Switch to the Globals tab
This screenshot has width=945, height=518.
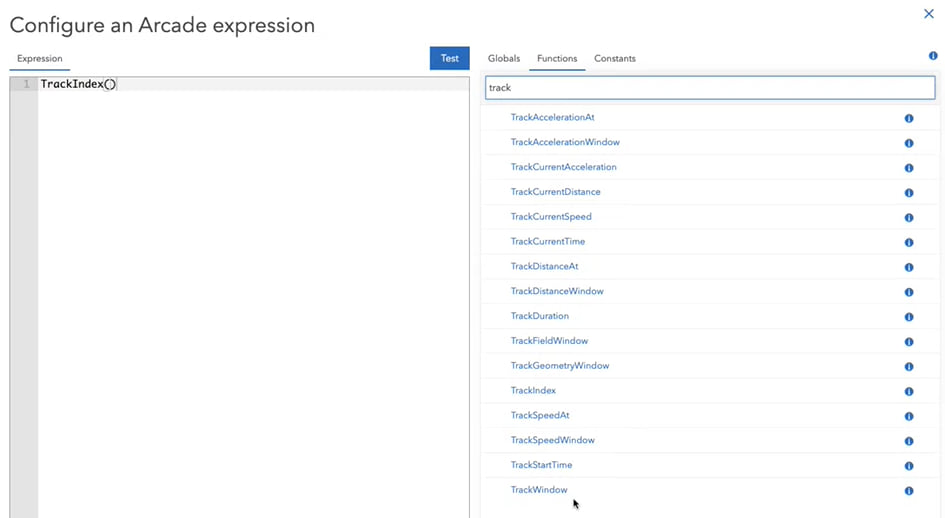504,59
